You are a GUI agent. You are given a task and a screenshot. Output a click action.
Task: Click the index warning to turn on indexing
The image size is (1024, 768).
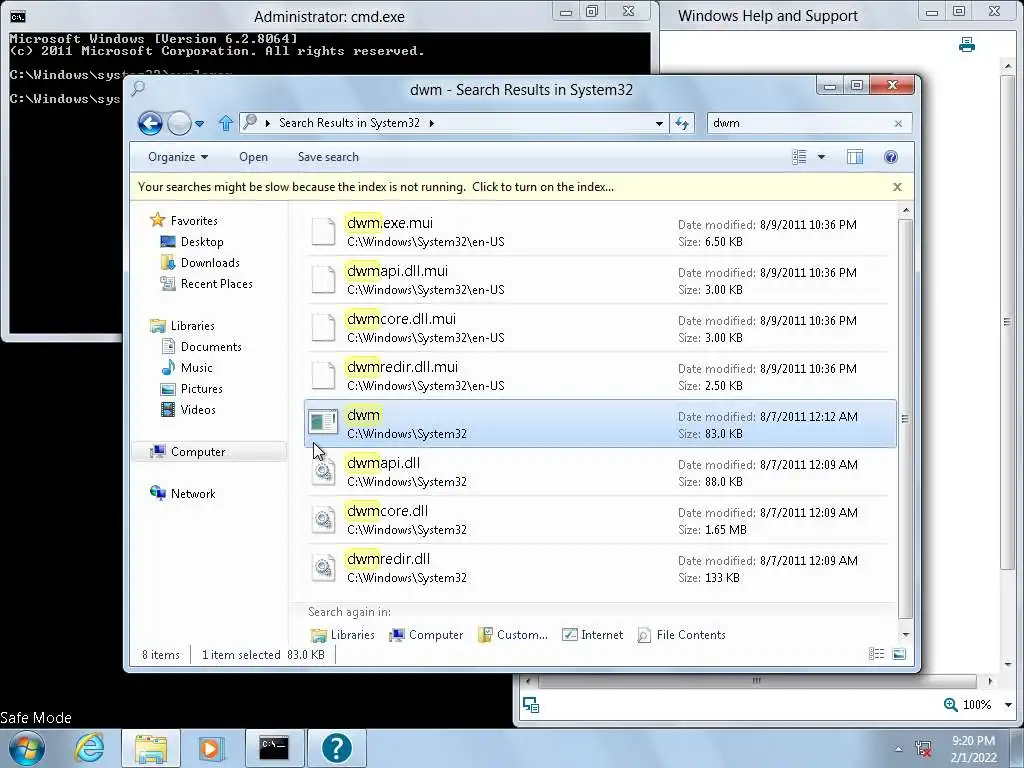(x=376, y=187)
